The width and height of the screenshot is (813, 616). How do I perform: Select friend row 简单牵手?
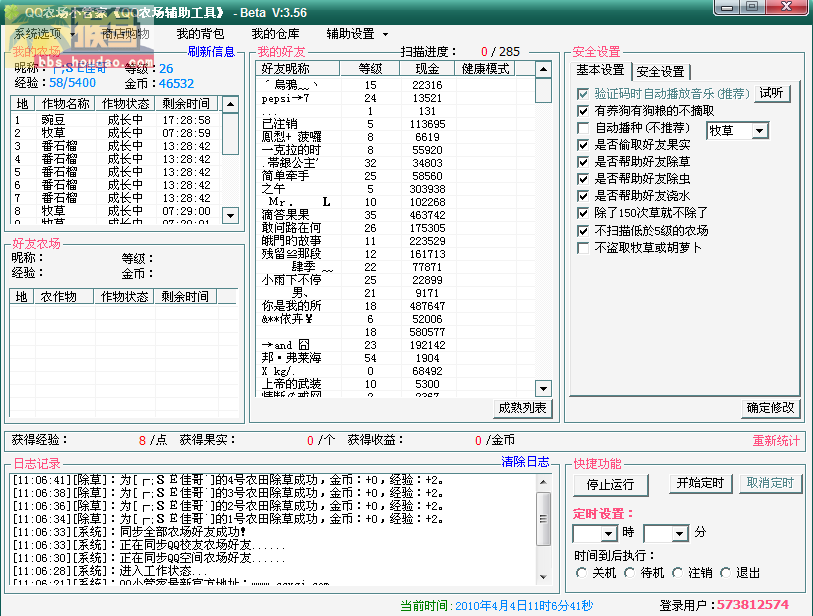[x=395, y=176]
